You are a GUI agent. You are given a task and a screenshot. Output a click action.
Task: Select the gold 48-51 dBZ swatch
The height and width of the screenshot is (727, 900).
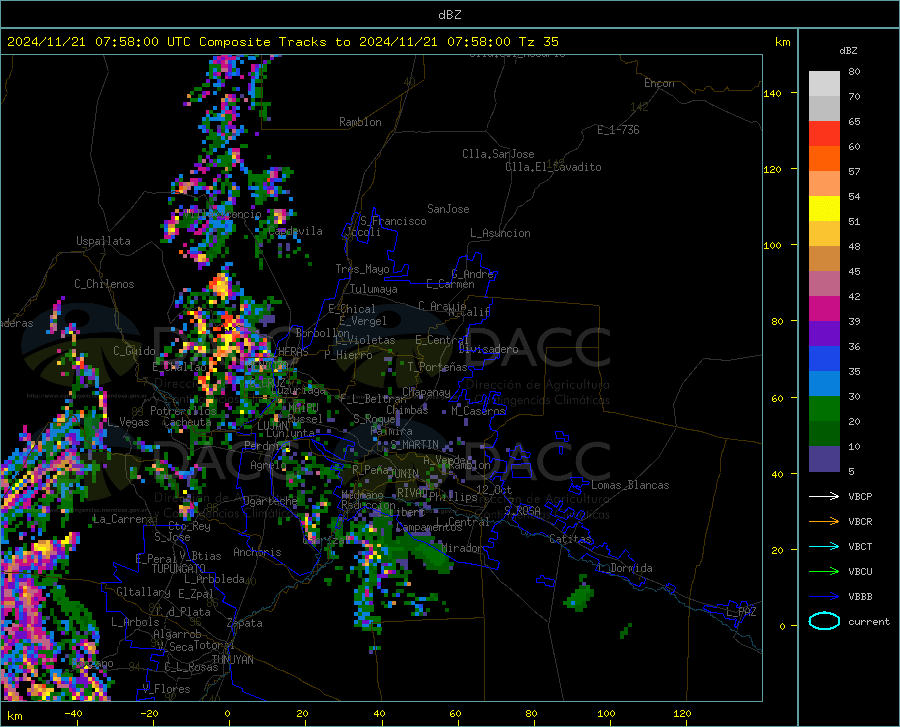point(824,234)
